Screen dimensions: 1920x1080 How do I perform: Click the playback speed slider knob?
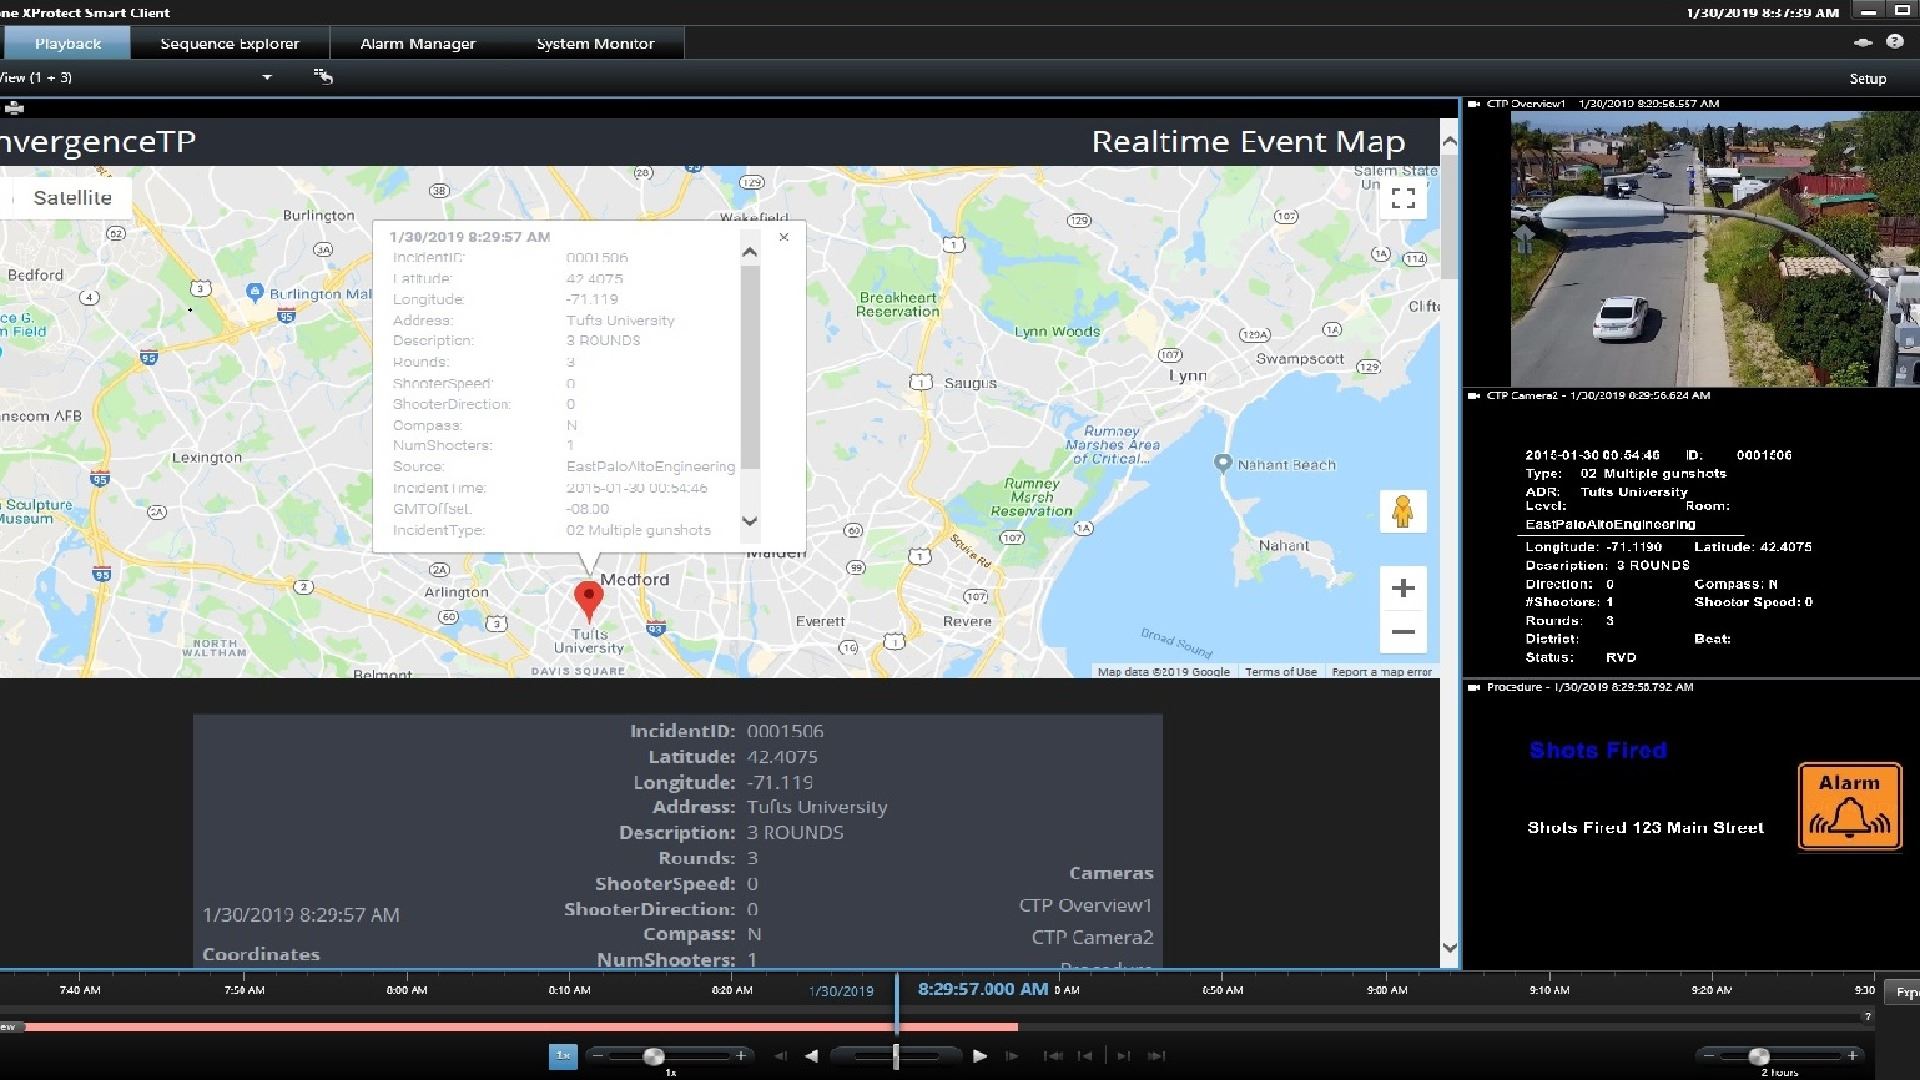click(653, 1056)
